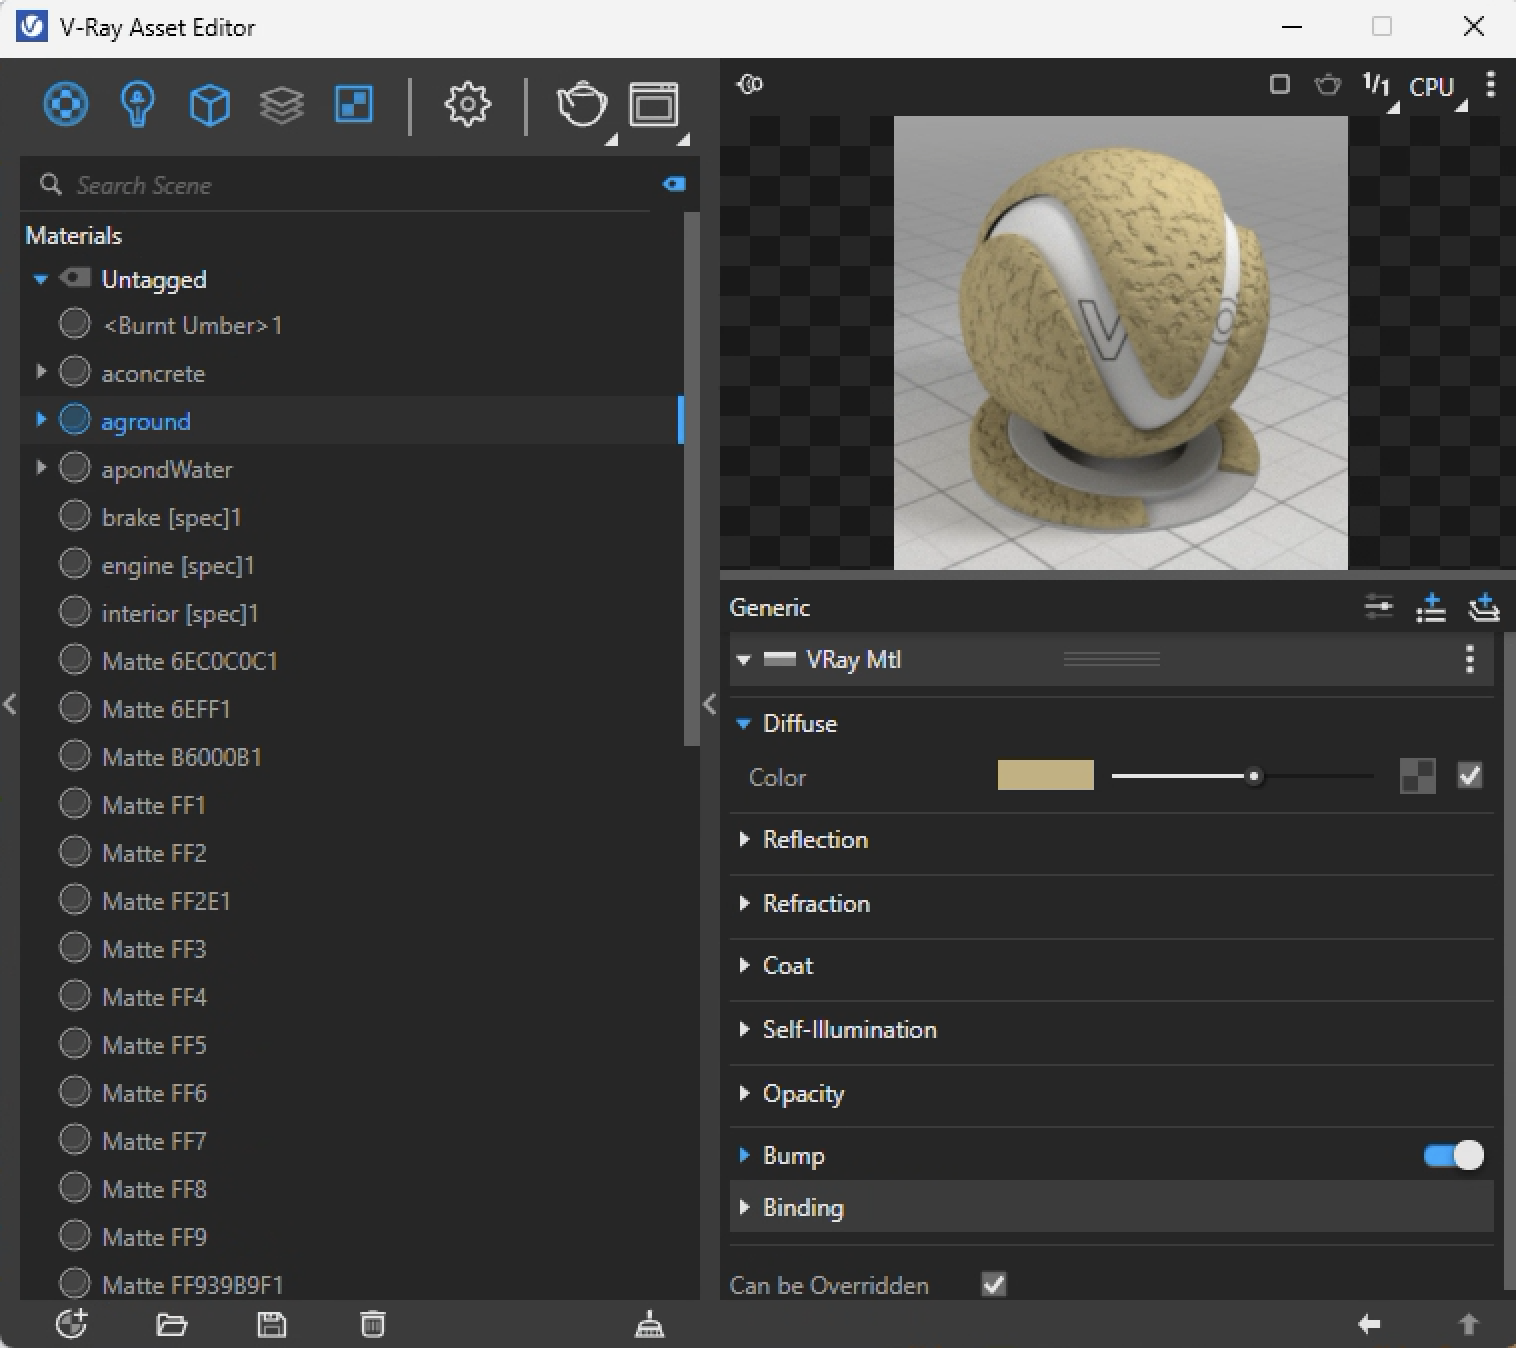1516x1348 pixels.
Task: Collapse the Diffuse section
Action: point(743,724)
